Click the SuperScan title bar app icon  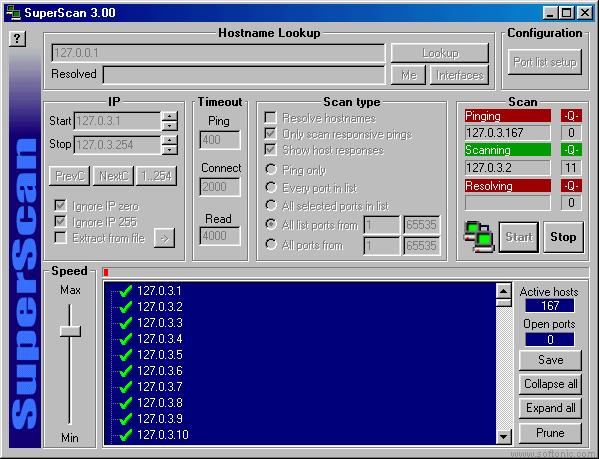13,12
